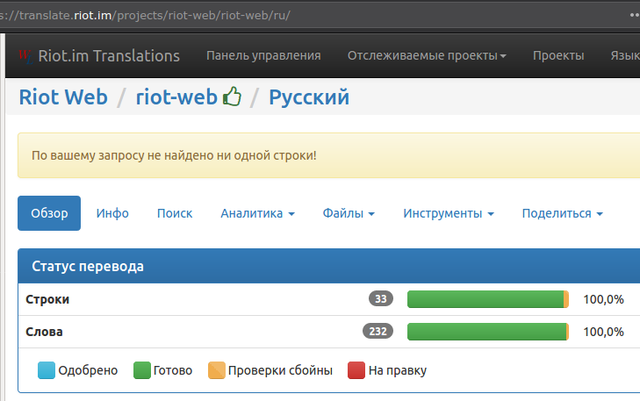Click the thumbs-up icon next to riot-web
The width and height of the screenshot is (640, 401).
click(232, 97)
